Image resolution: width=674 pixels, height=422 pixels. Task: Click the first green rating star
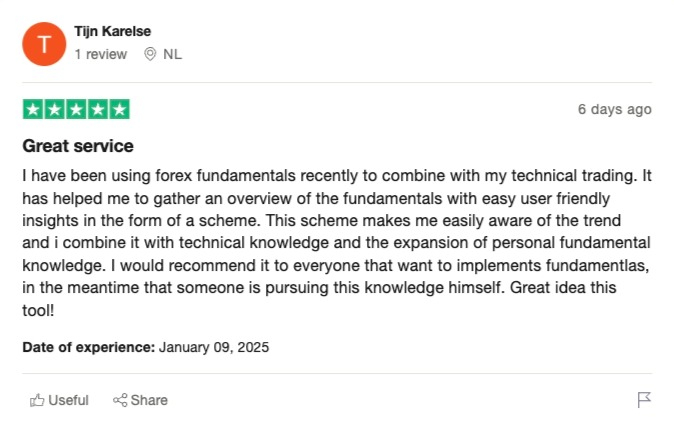(x=33, y=109)
